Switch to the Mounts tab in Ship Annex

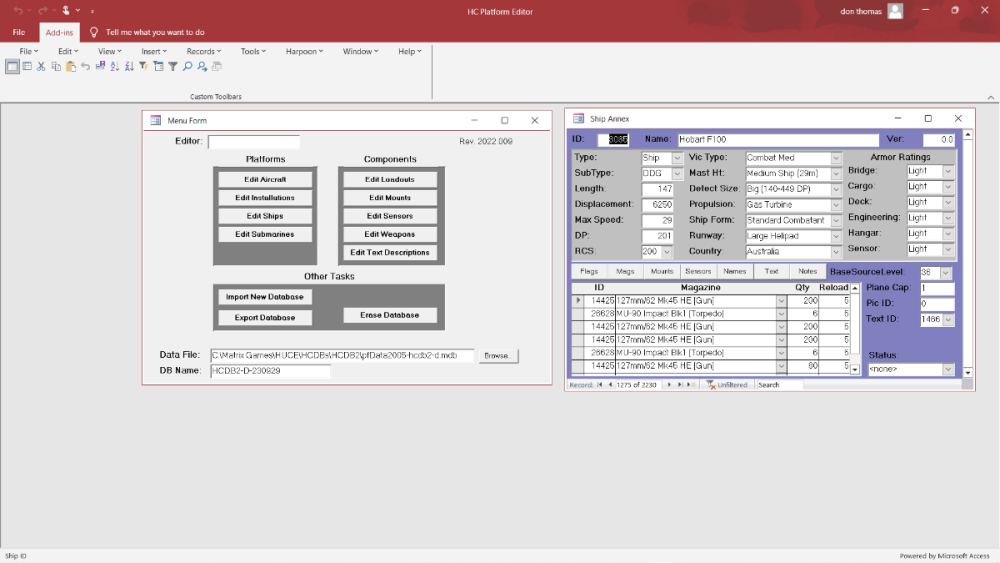(x=662, y=272)
